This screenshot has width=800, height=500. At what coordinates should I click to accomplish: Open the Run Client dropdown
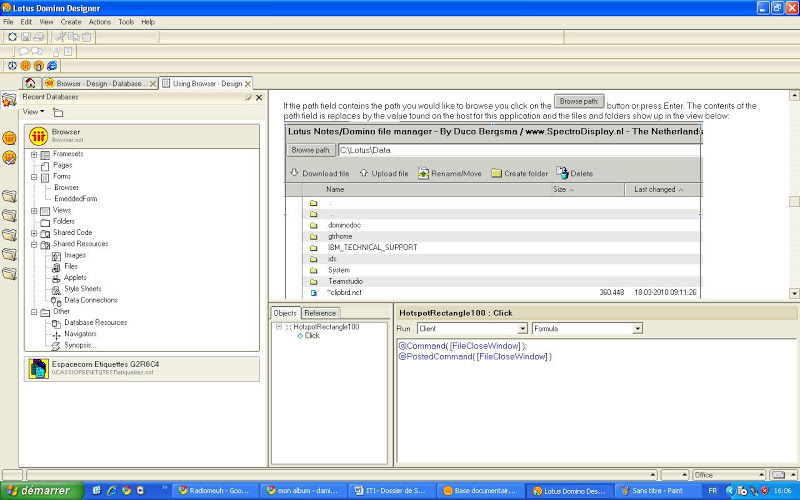point(522,328)
